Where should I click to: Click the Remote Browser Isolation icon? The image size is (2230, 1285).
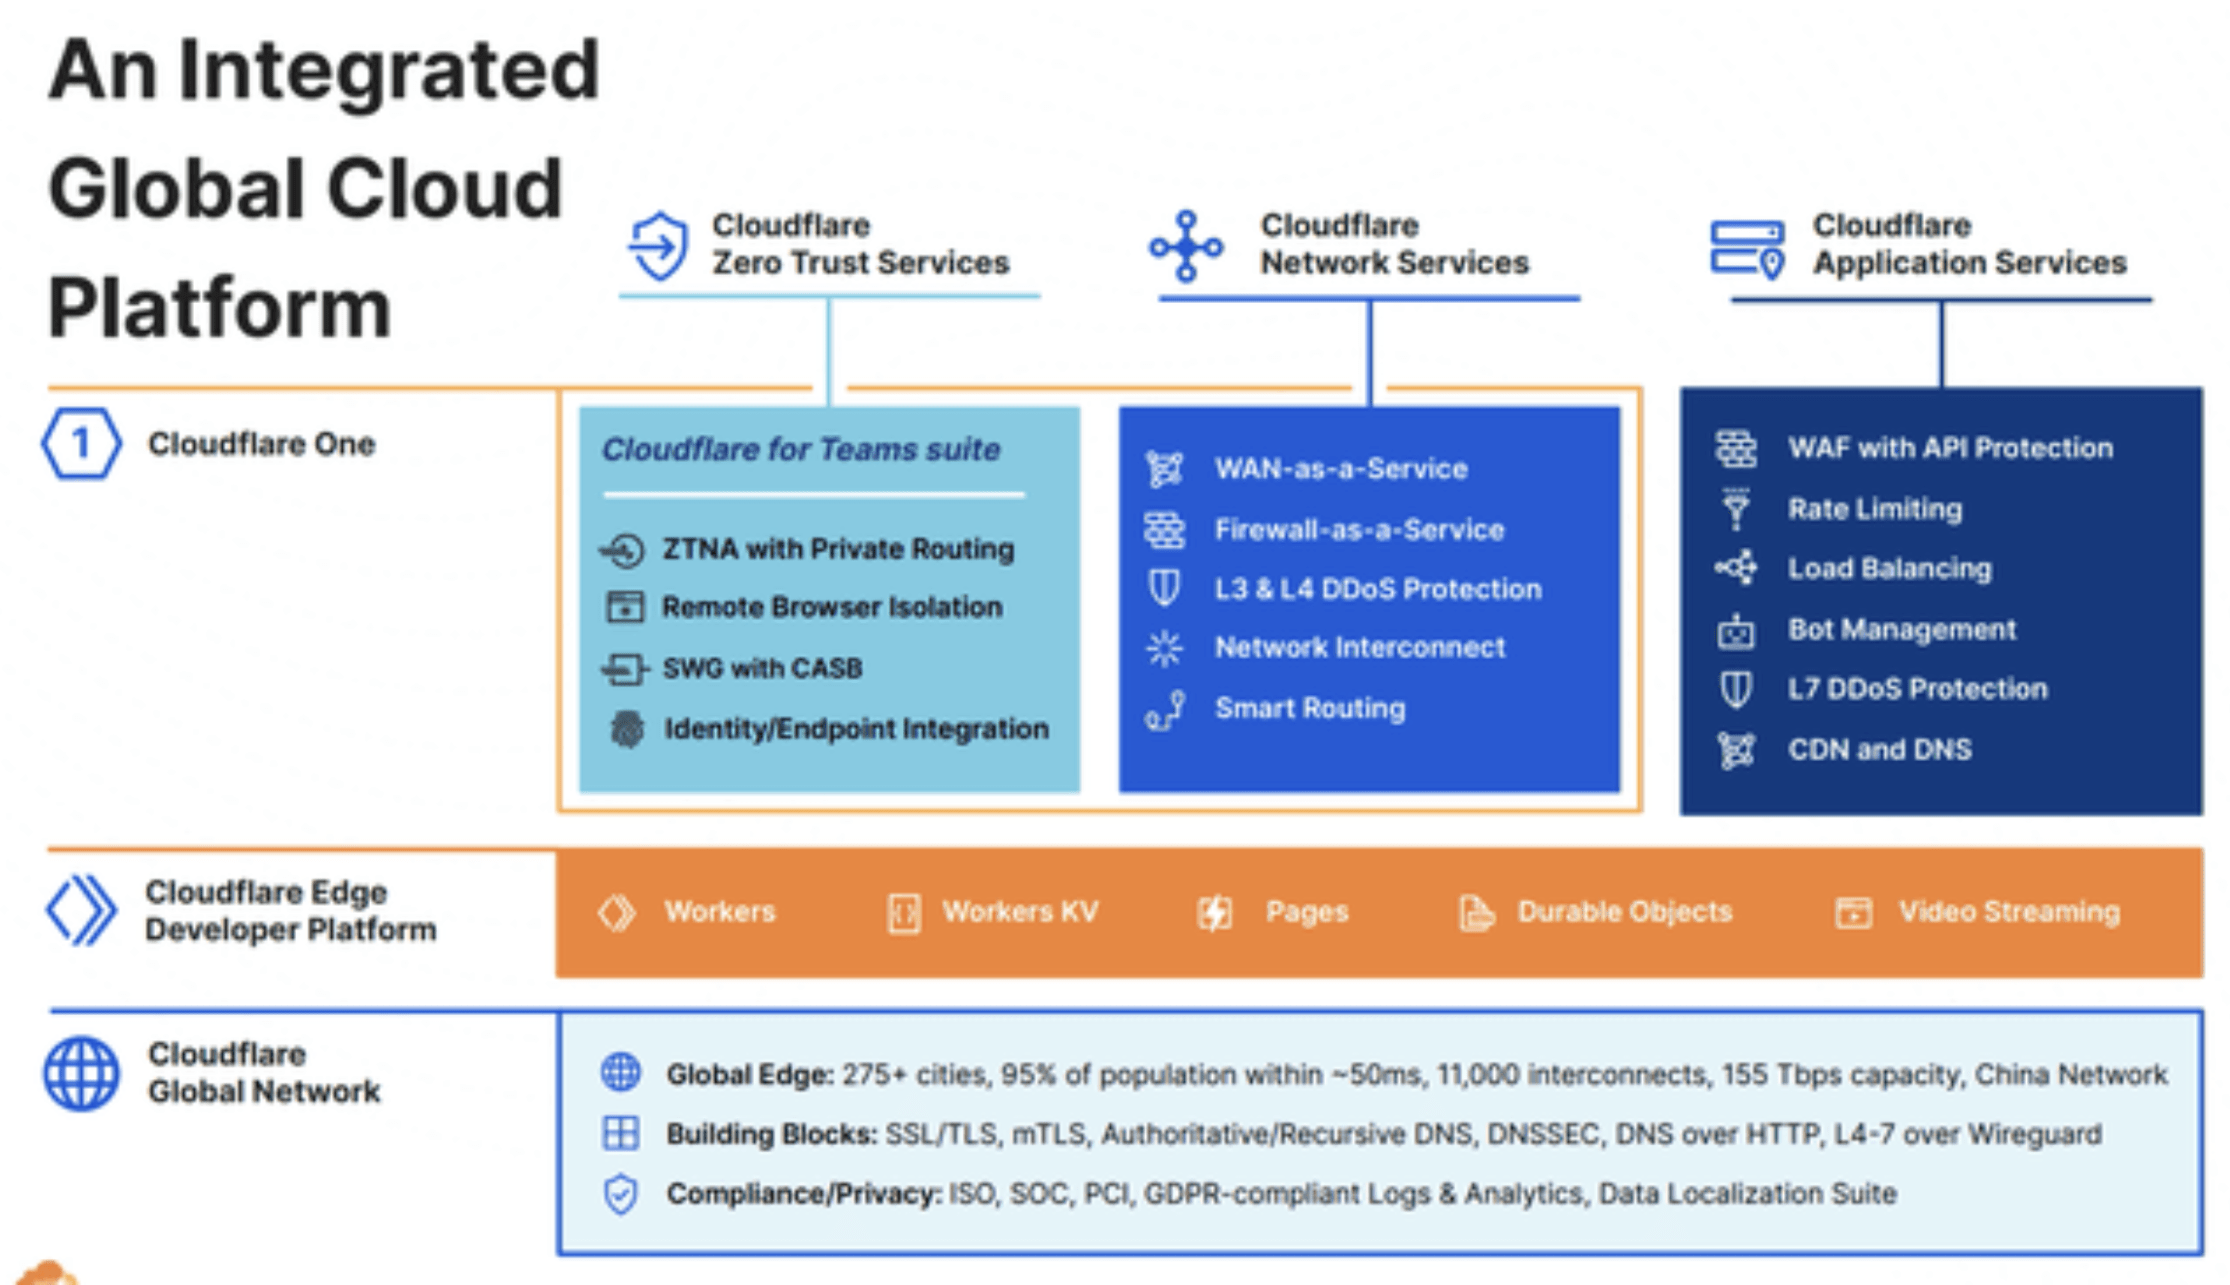[x=625, y=607]
